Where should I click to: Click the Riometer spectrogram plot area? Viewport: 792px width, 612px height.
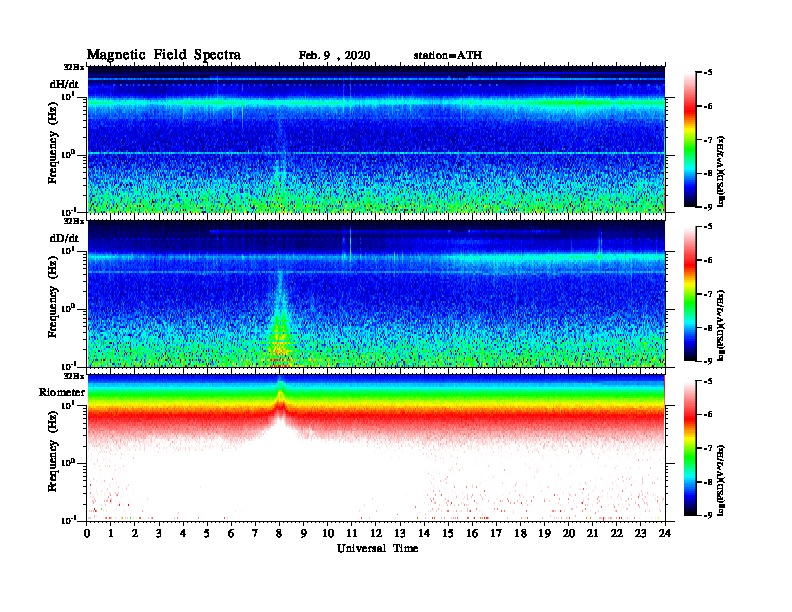[376, 448]
